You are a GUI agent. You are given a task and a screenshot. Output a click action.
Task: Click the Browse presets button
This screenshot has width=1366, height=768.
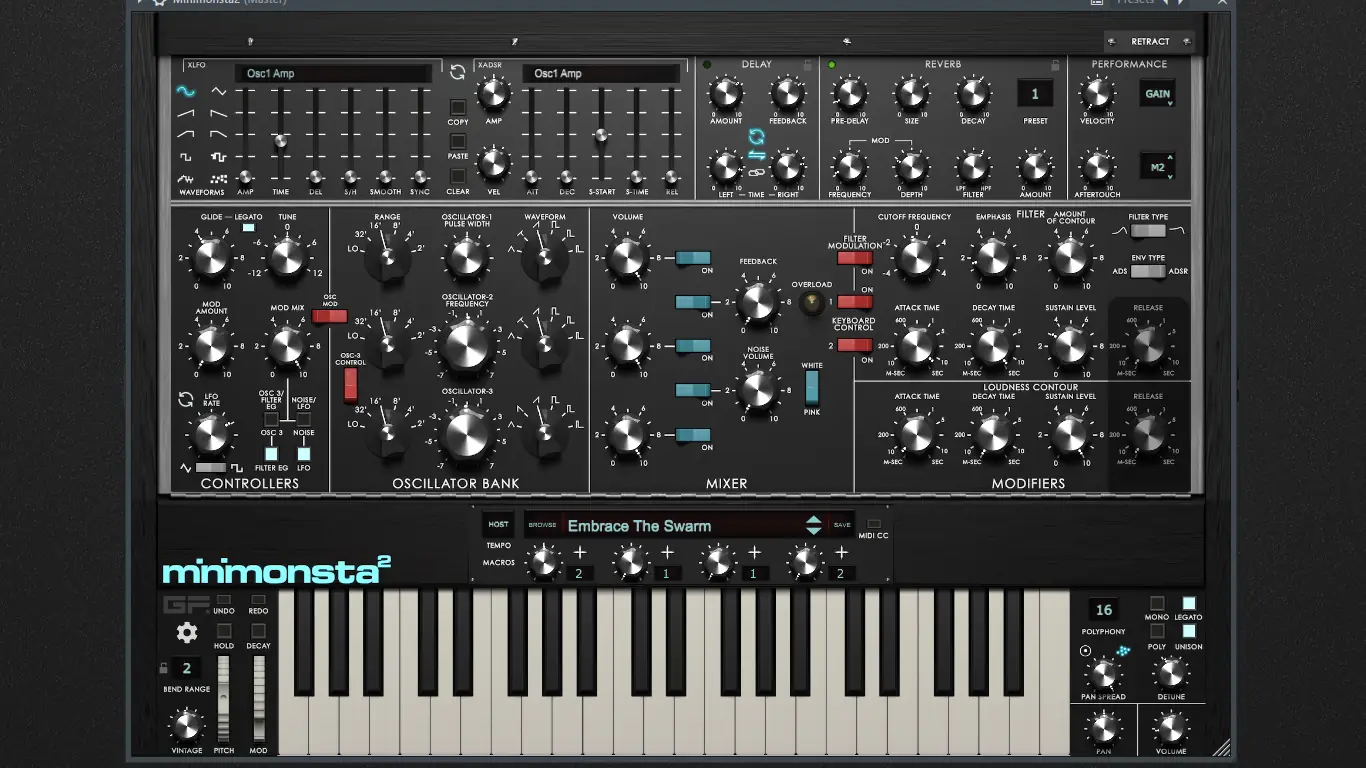pyautogui.click(x=542, y=525)
